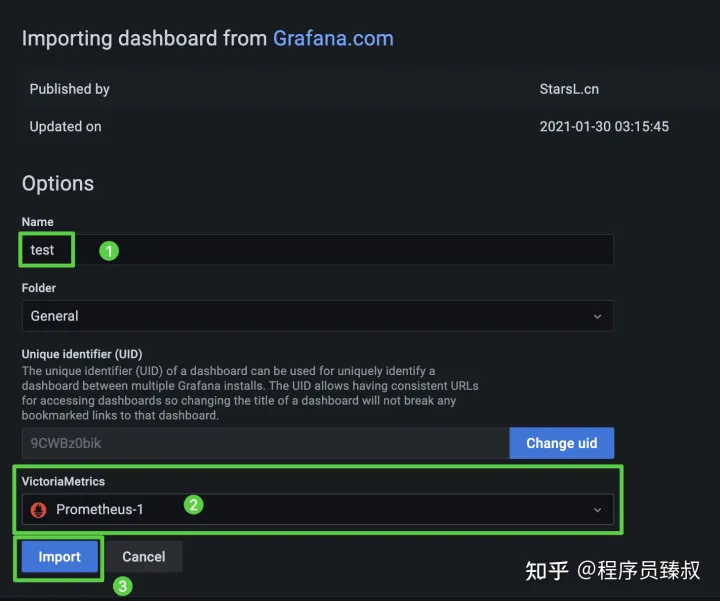
Task: Click the Updated on label
Action: [x=65, y=127]
